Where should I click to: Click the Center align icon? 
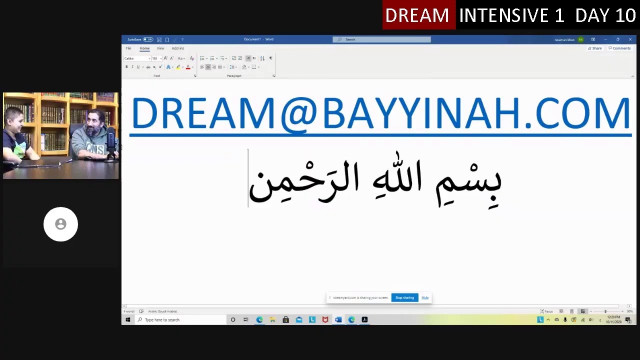point(208,67)
